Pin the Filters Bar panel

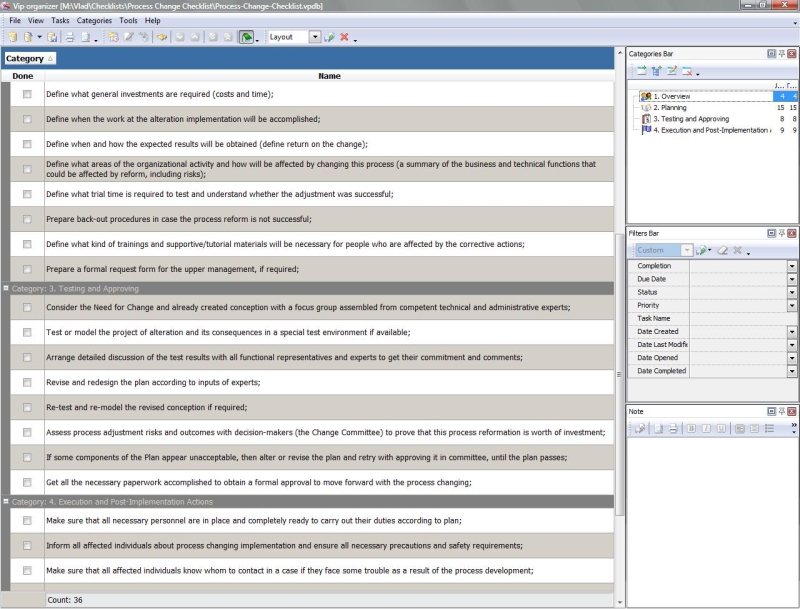tap(781, 233)
